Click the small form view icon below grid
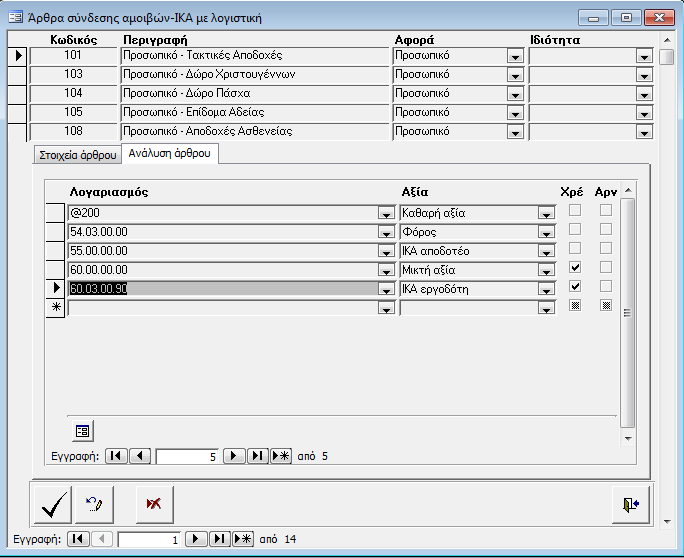This screenshot has height=558, width=684. tap(83, 431)
